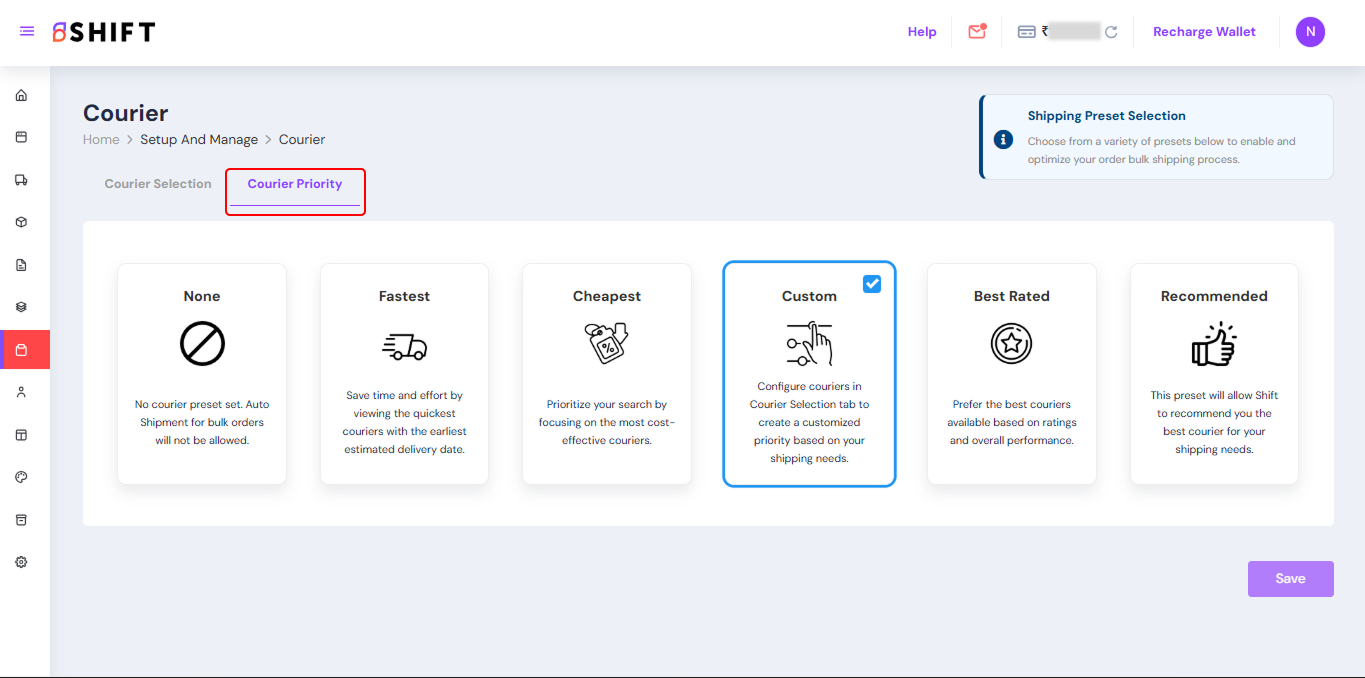Click the Save button
The height and width of the screenshot is (678, 1365).
1290,579
